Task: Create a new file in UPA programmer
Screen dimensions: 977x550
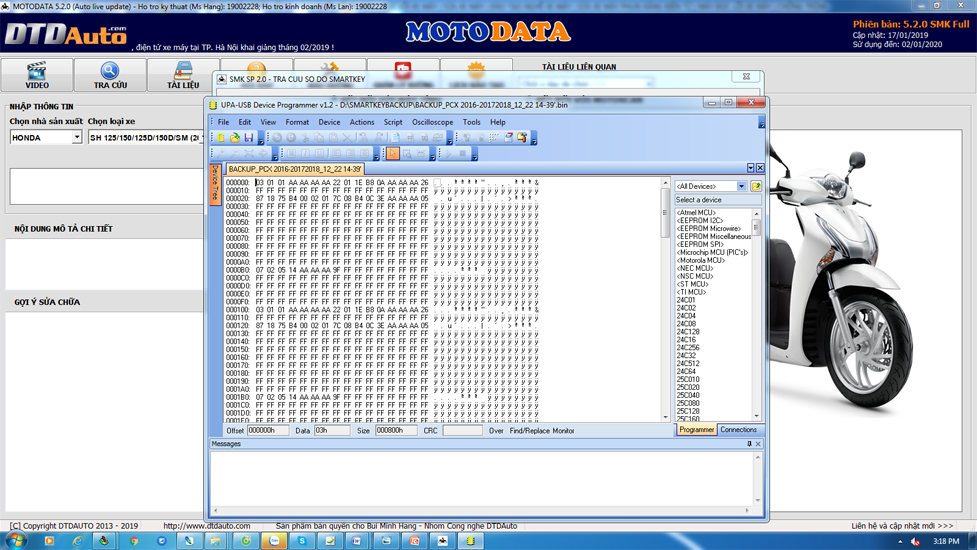Action: 221,138
